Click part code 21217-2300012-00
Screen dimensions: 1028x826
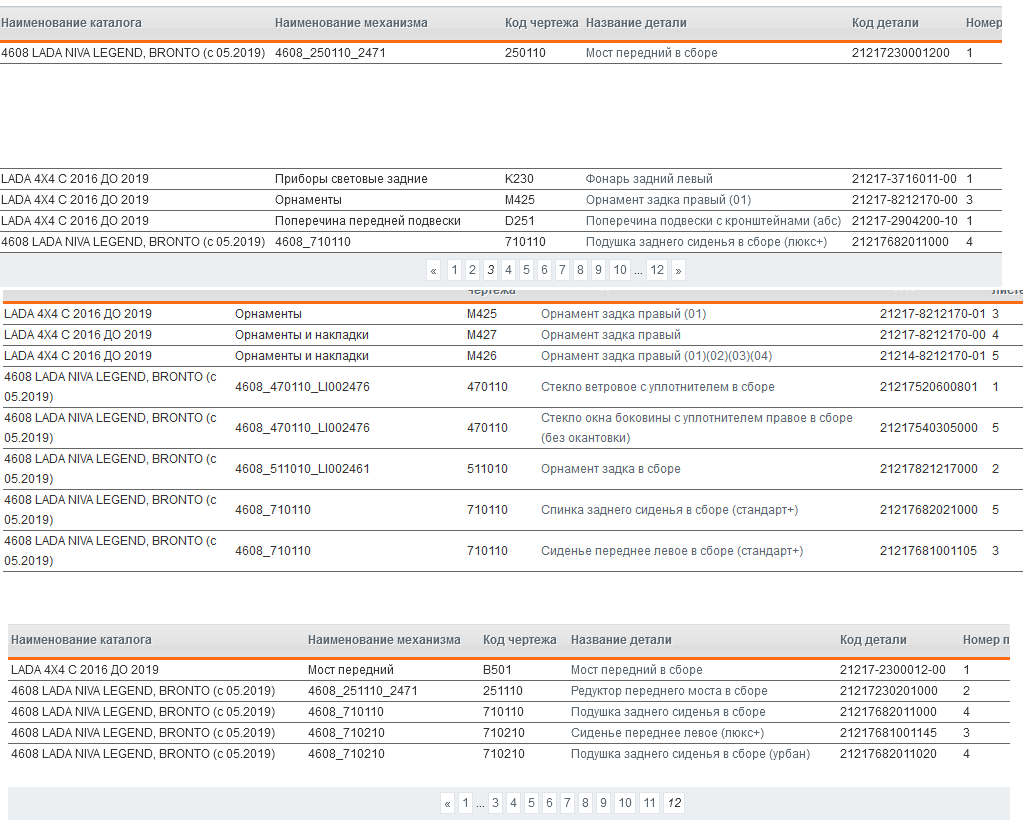point(893,670)
